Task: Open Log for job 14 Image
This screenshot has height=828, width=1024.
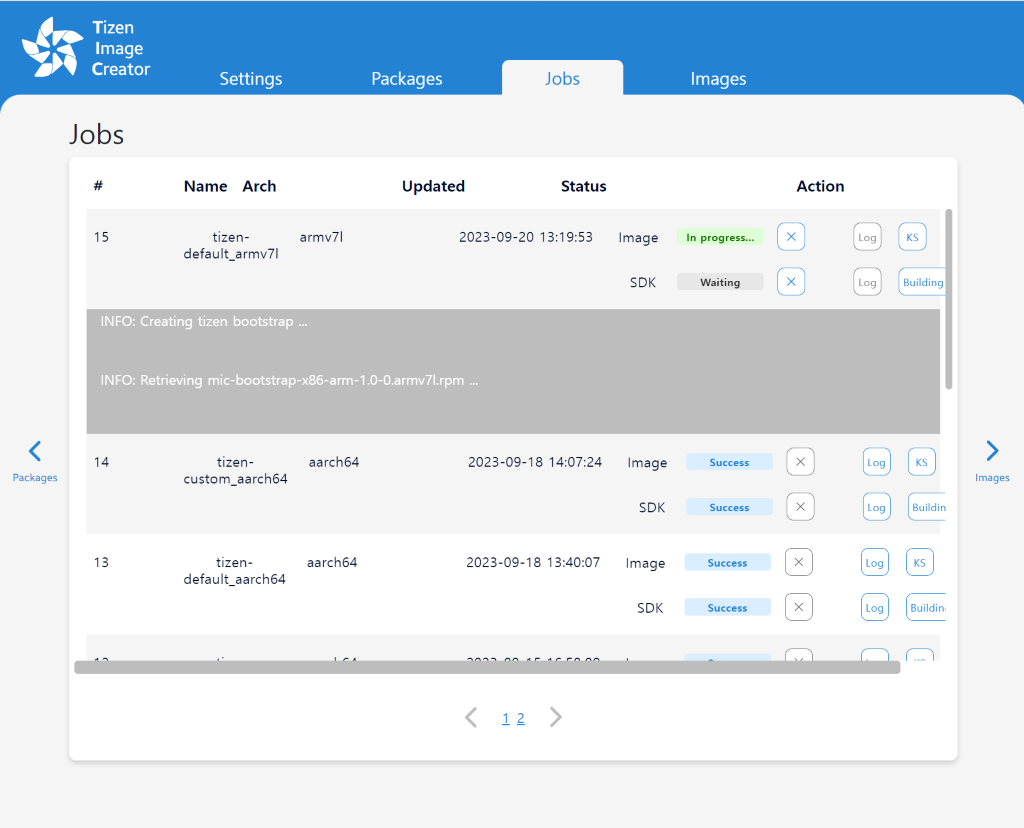Action: click(x=876, y=462)
